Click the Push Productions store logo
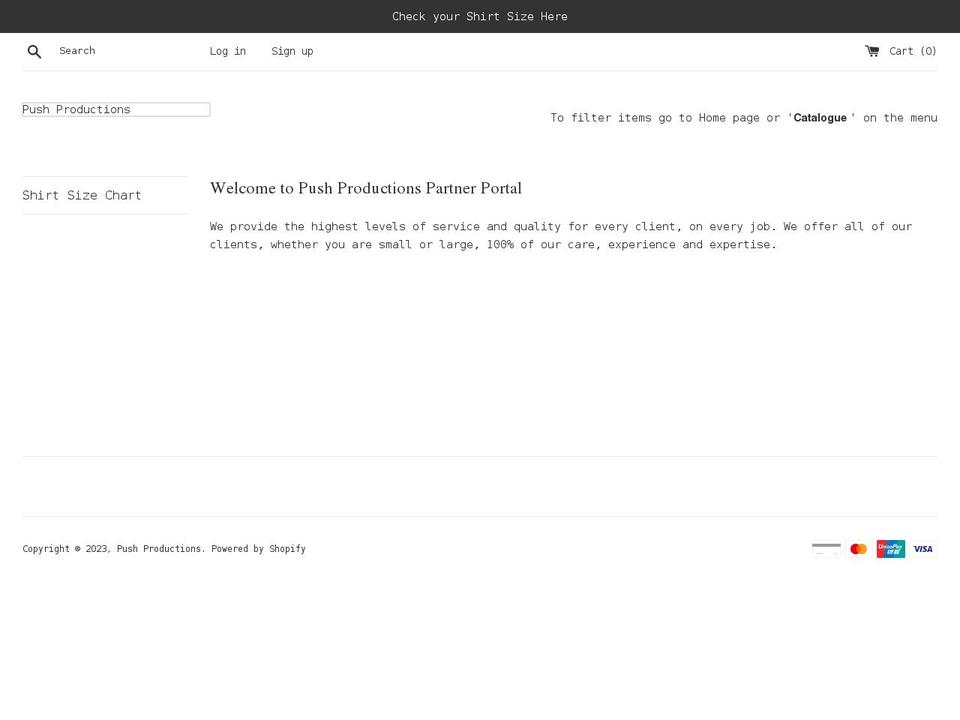The image size is (960, 720). (116, 110)
